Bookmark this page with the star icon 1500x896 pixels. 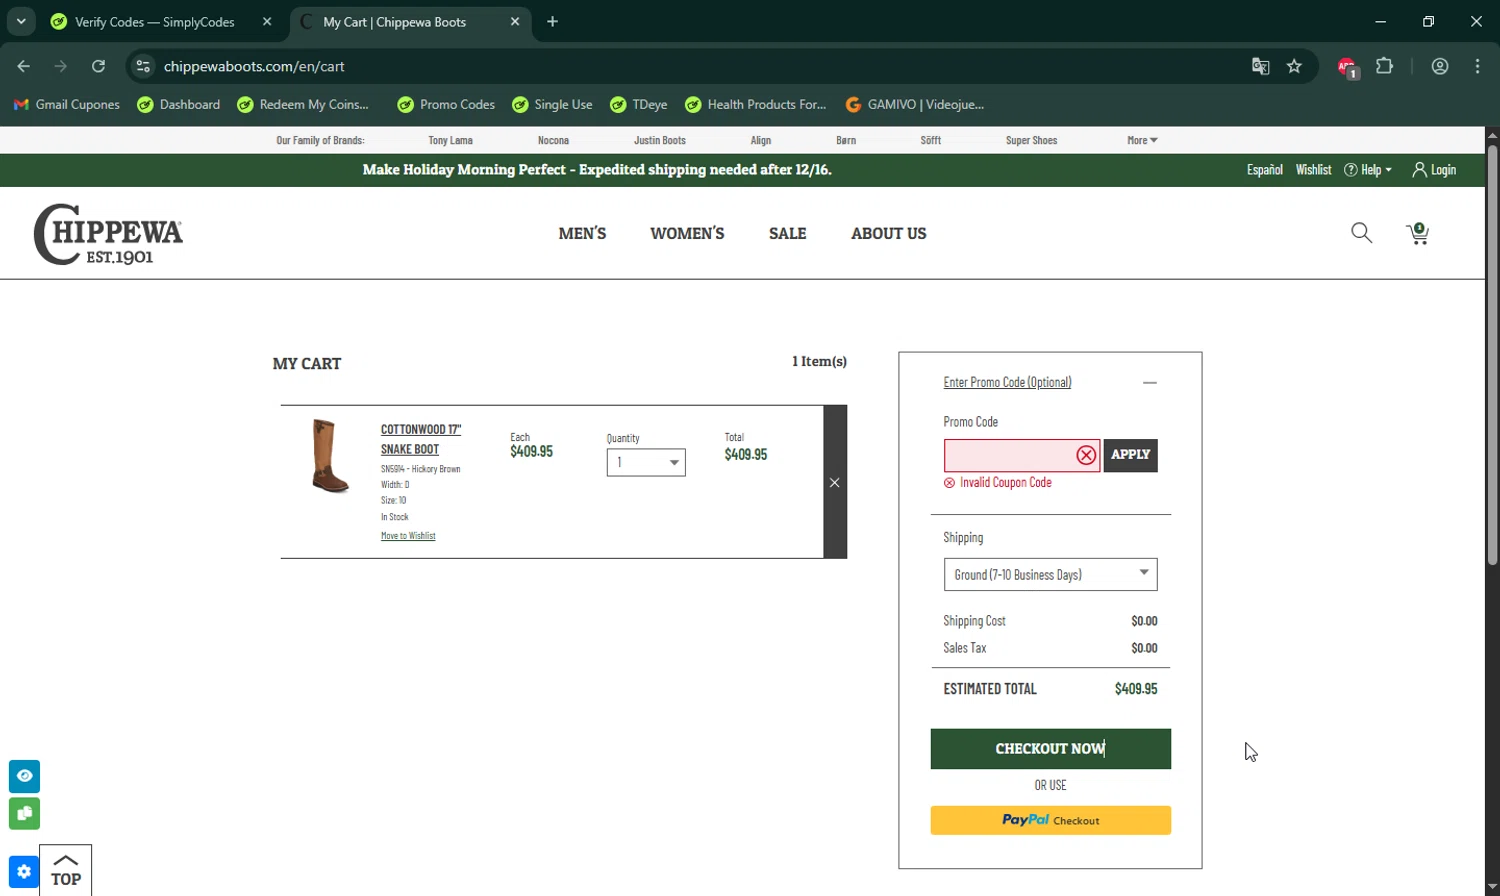[x=1294, y=66]
